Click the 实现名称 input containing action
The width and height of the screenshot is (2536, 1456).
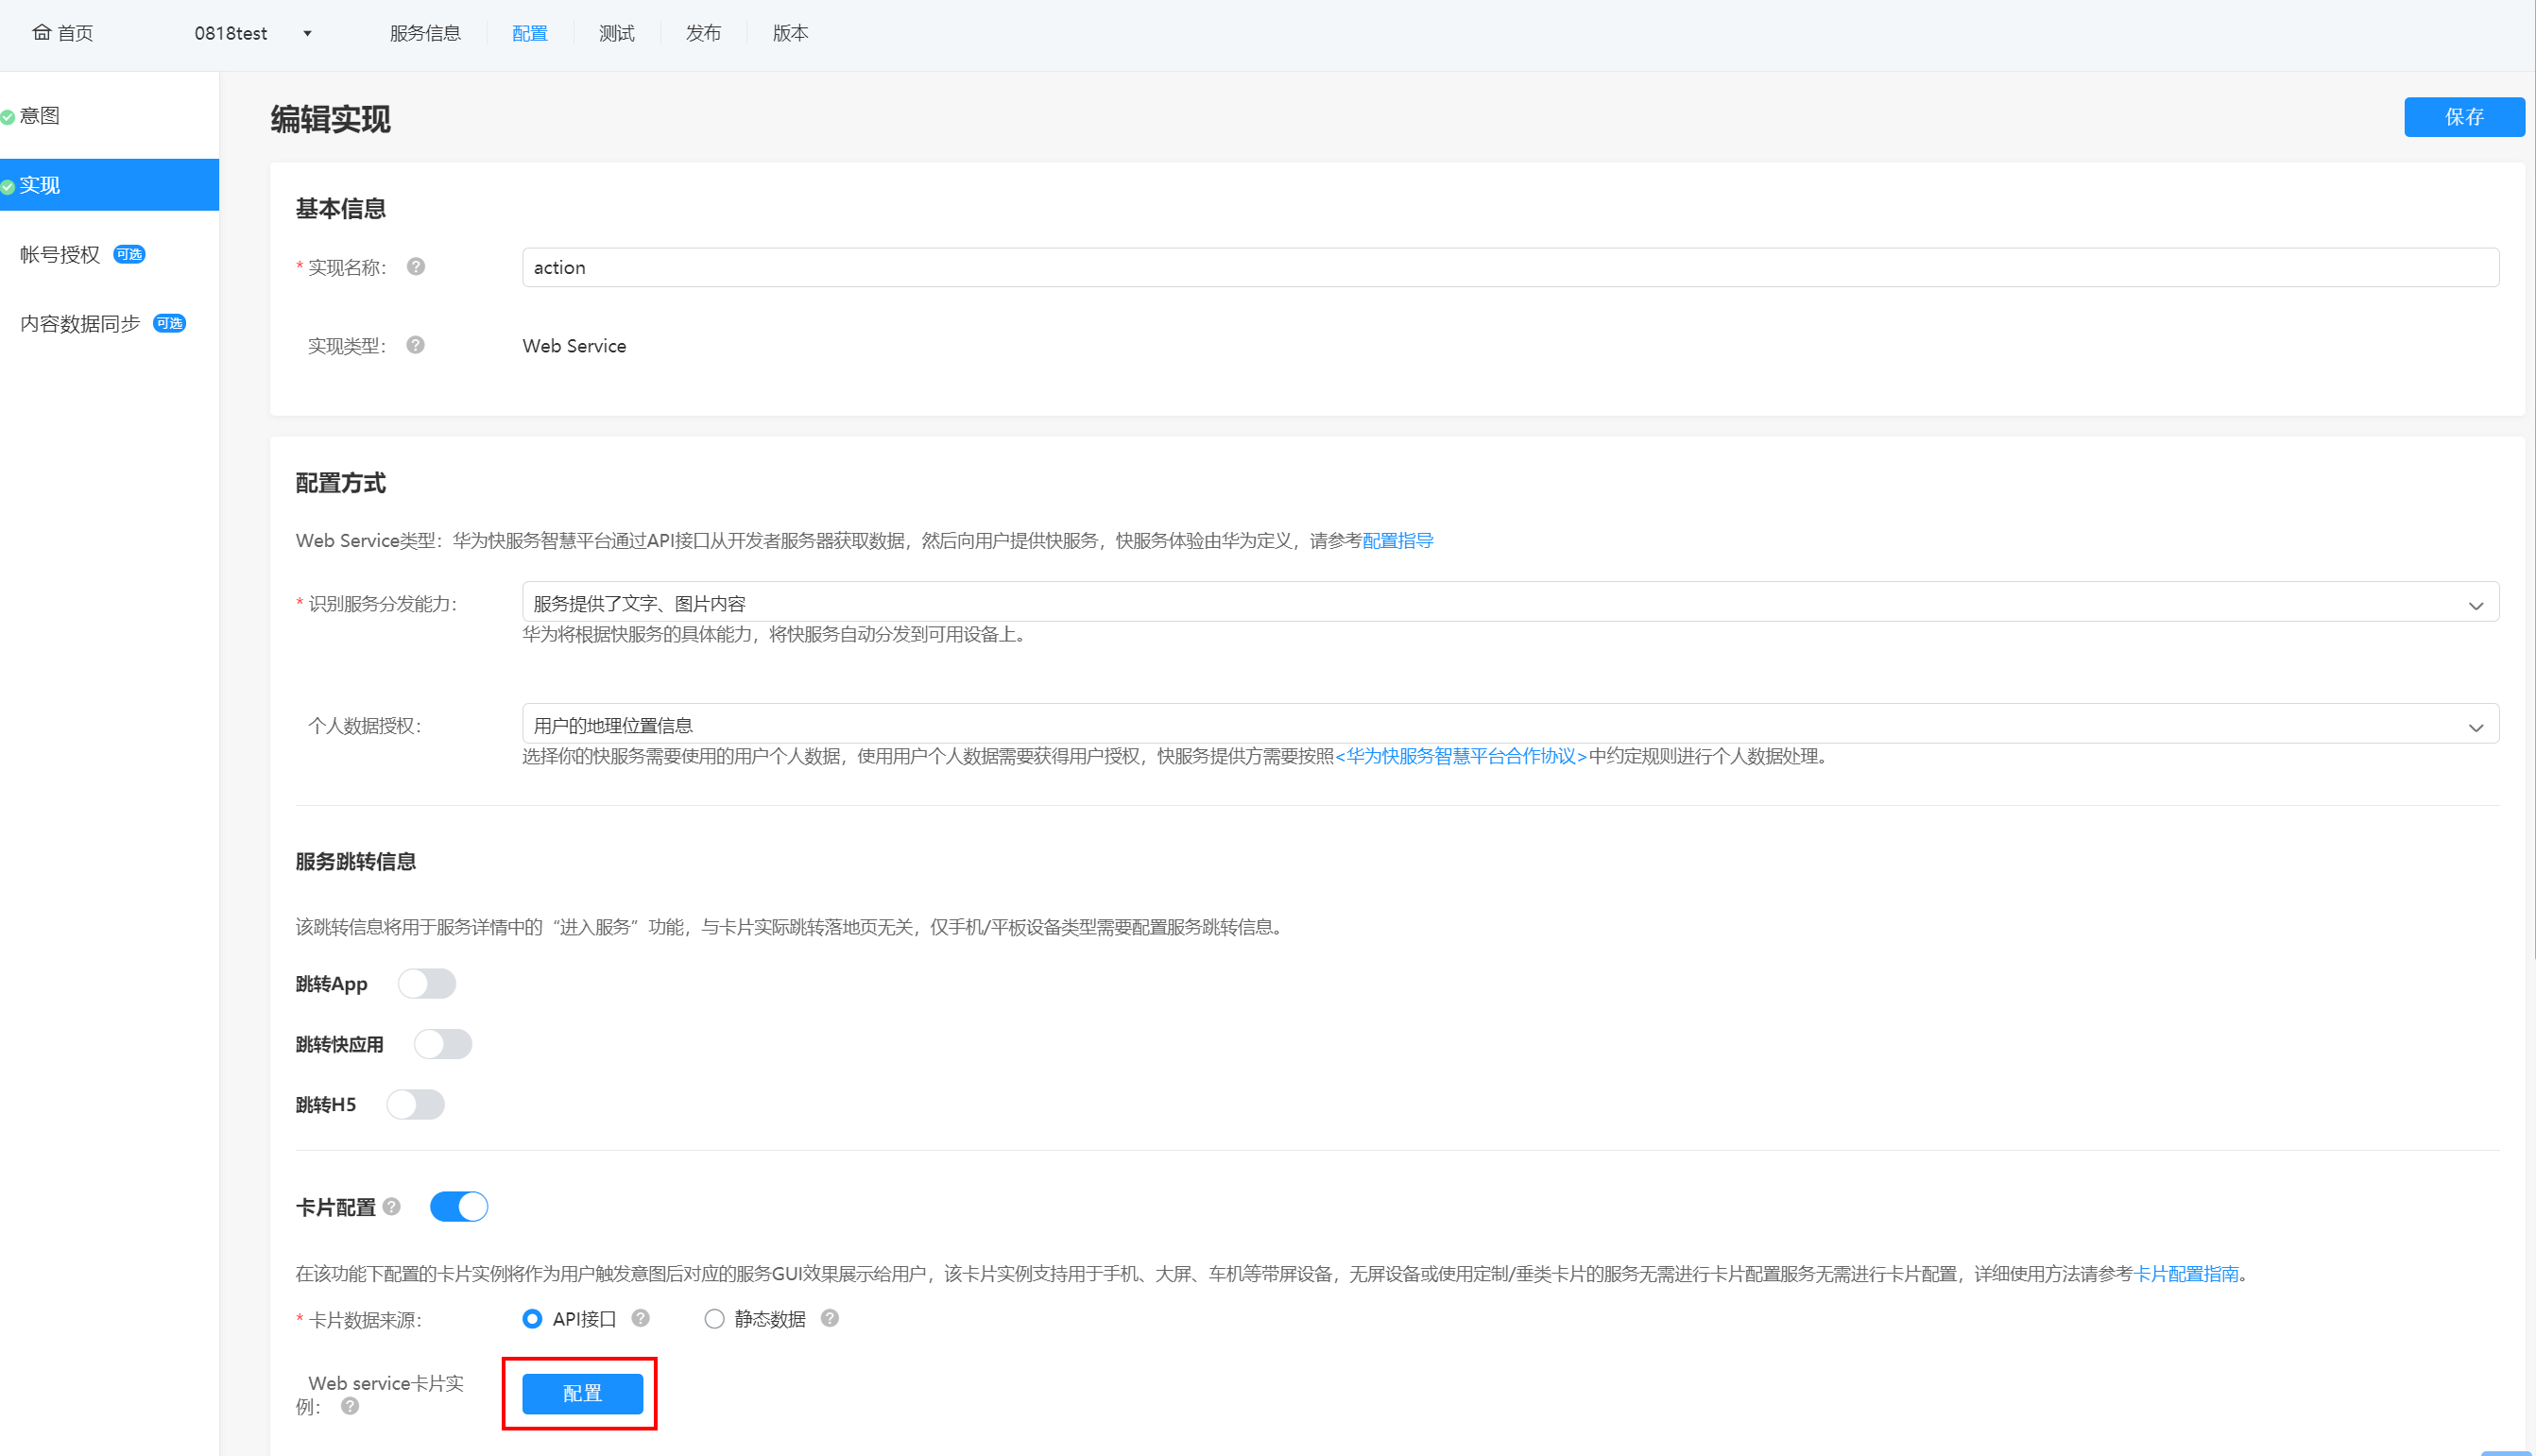click(x=1510, y=267)
